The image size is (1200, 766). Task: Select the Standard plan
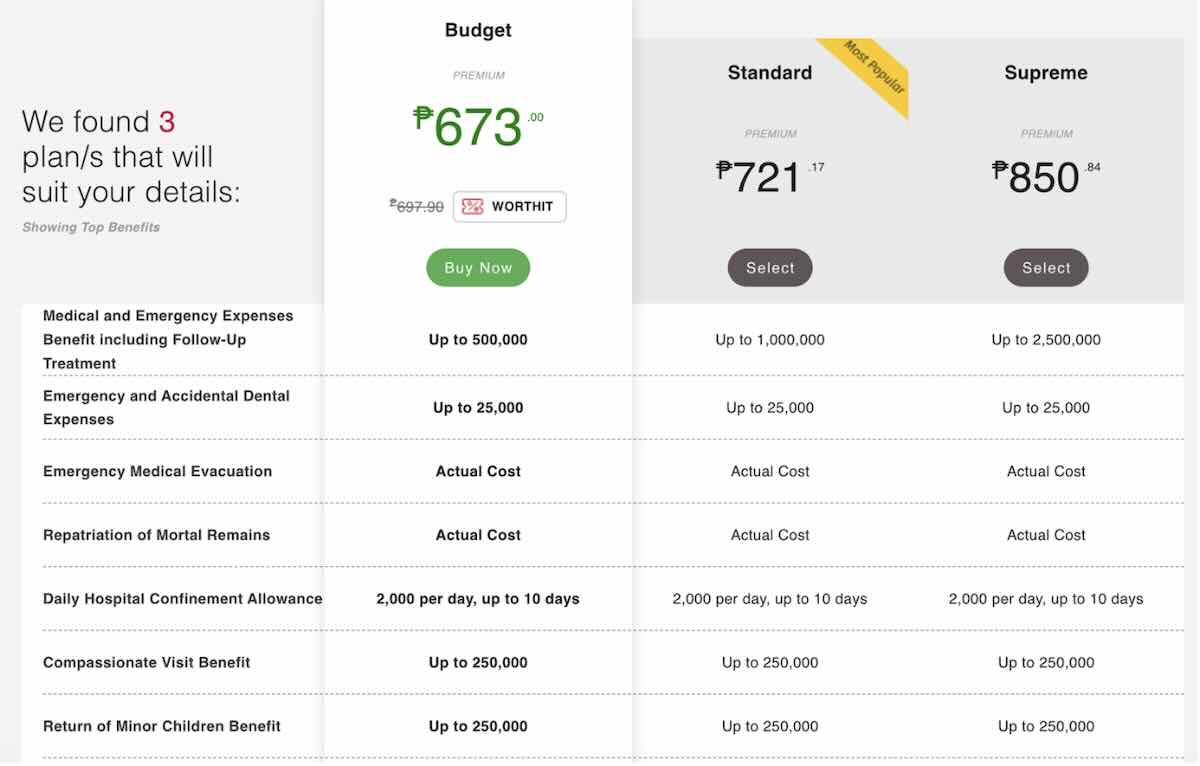pyautogui.click(x=770, y=268)
